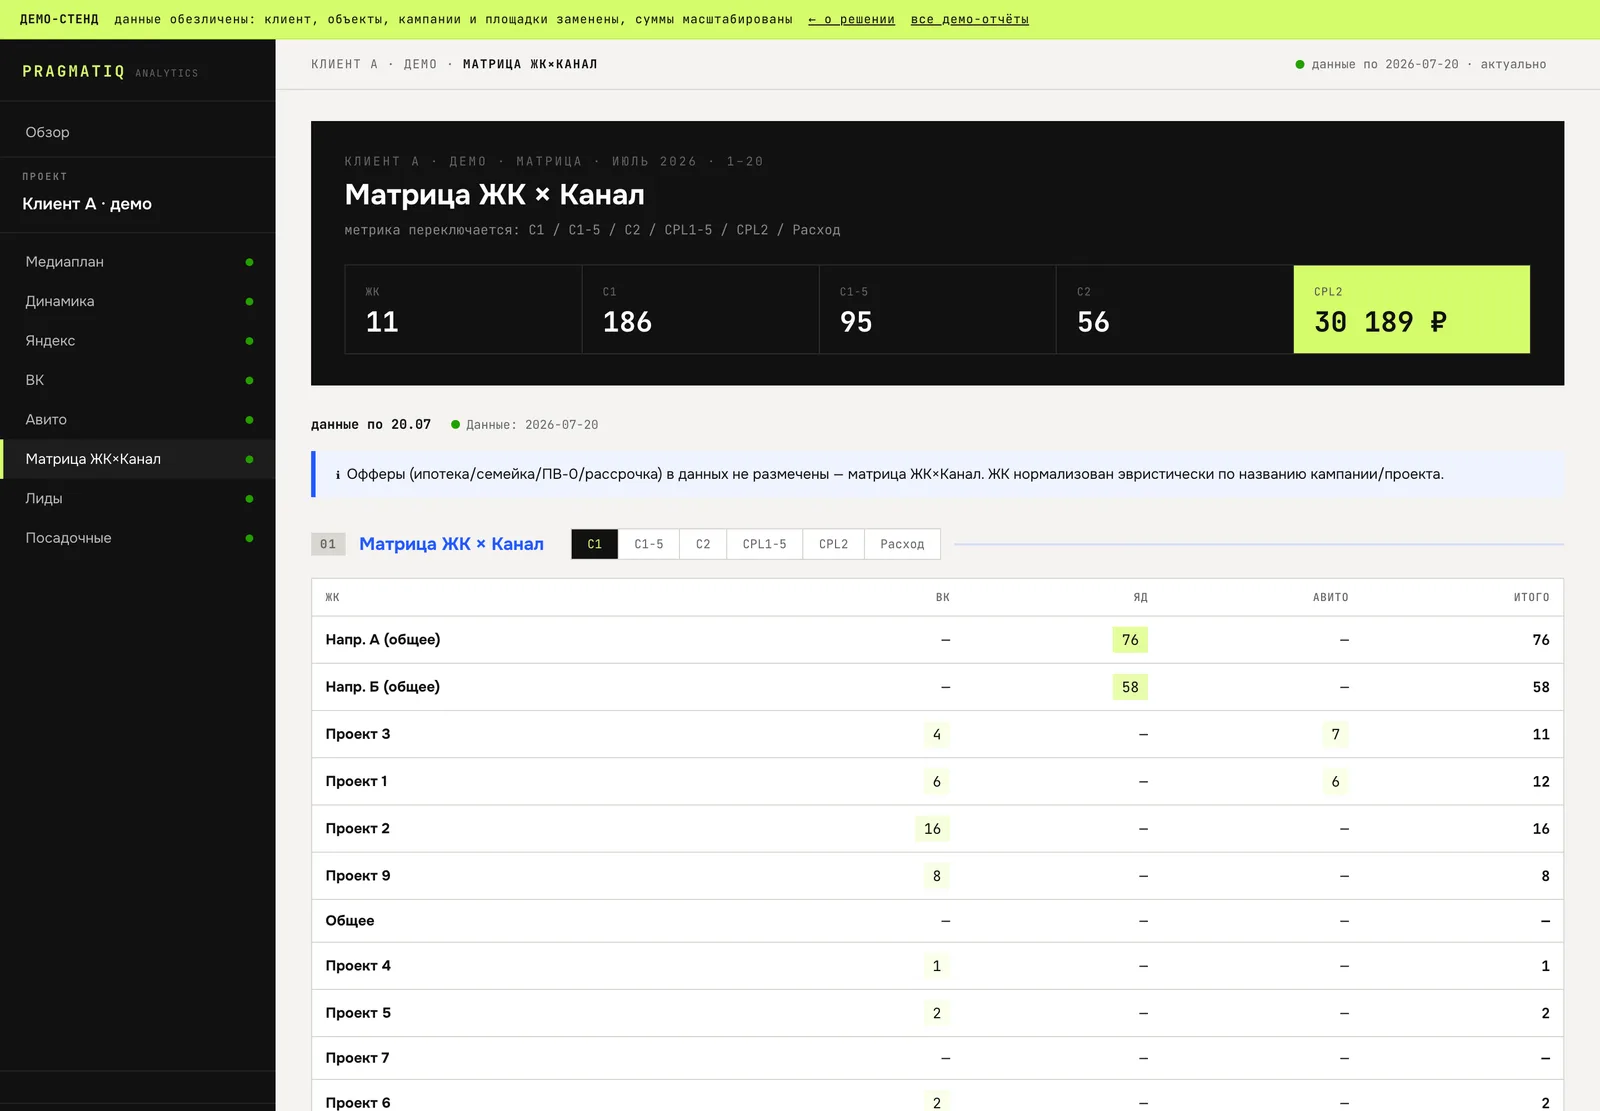Click the 'Проект 9' row label

pos(358,876)
